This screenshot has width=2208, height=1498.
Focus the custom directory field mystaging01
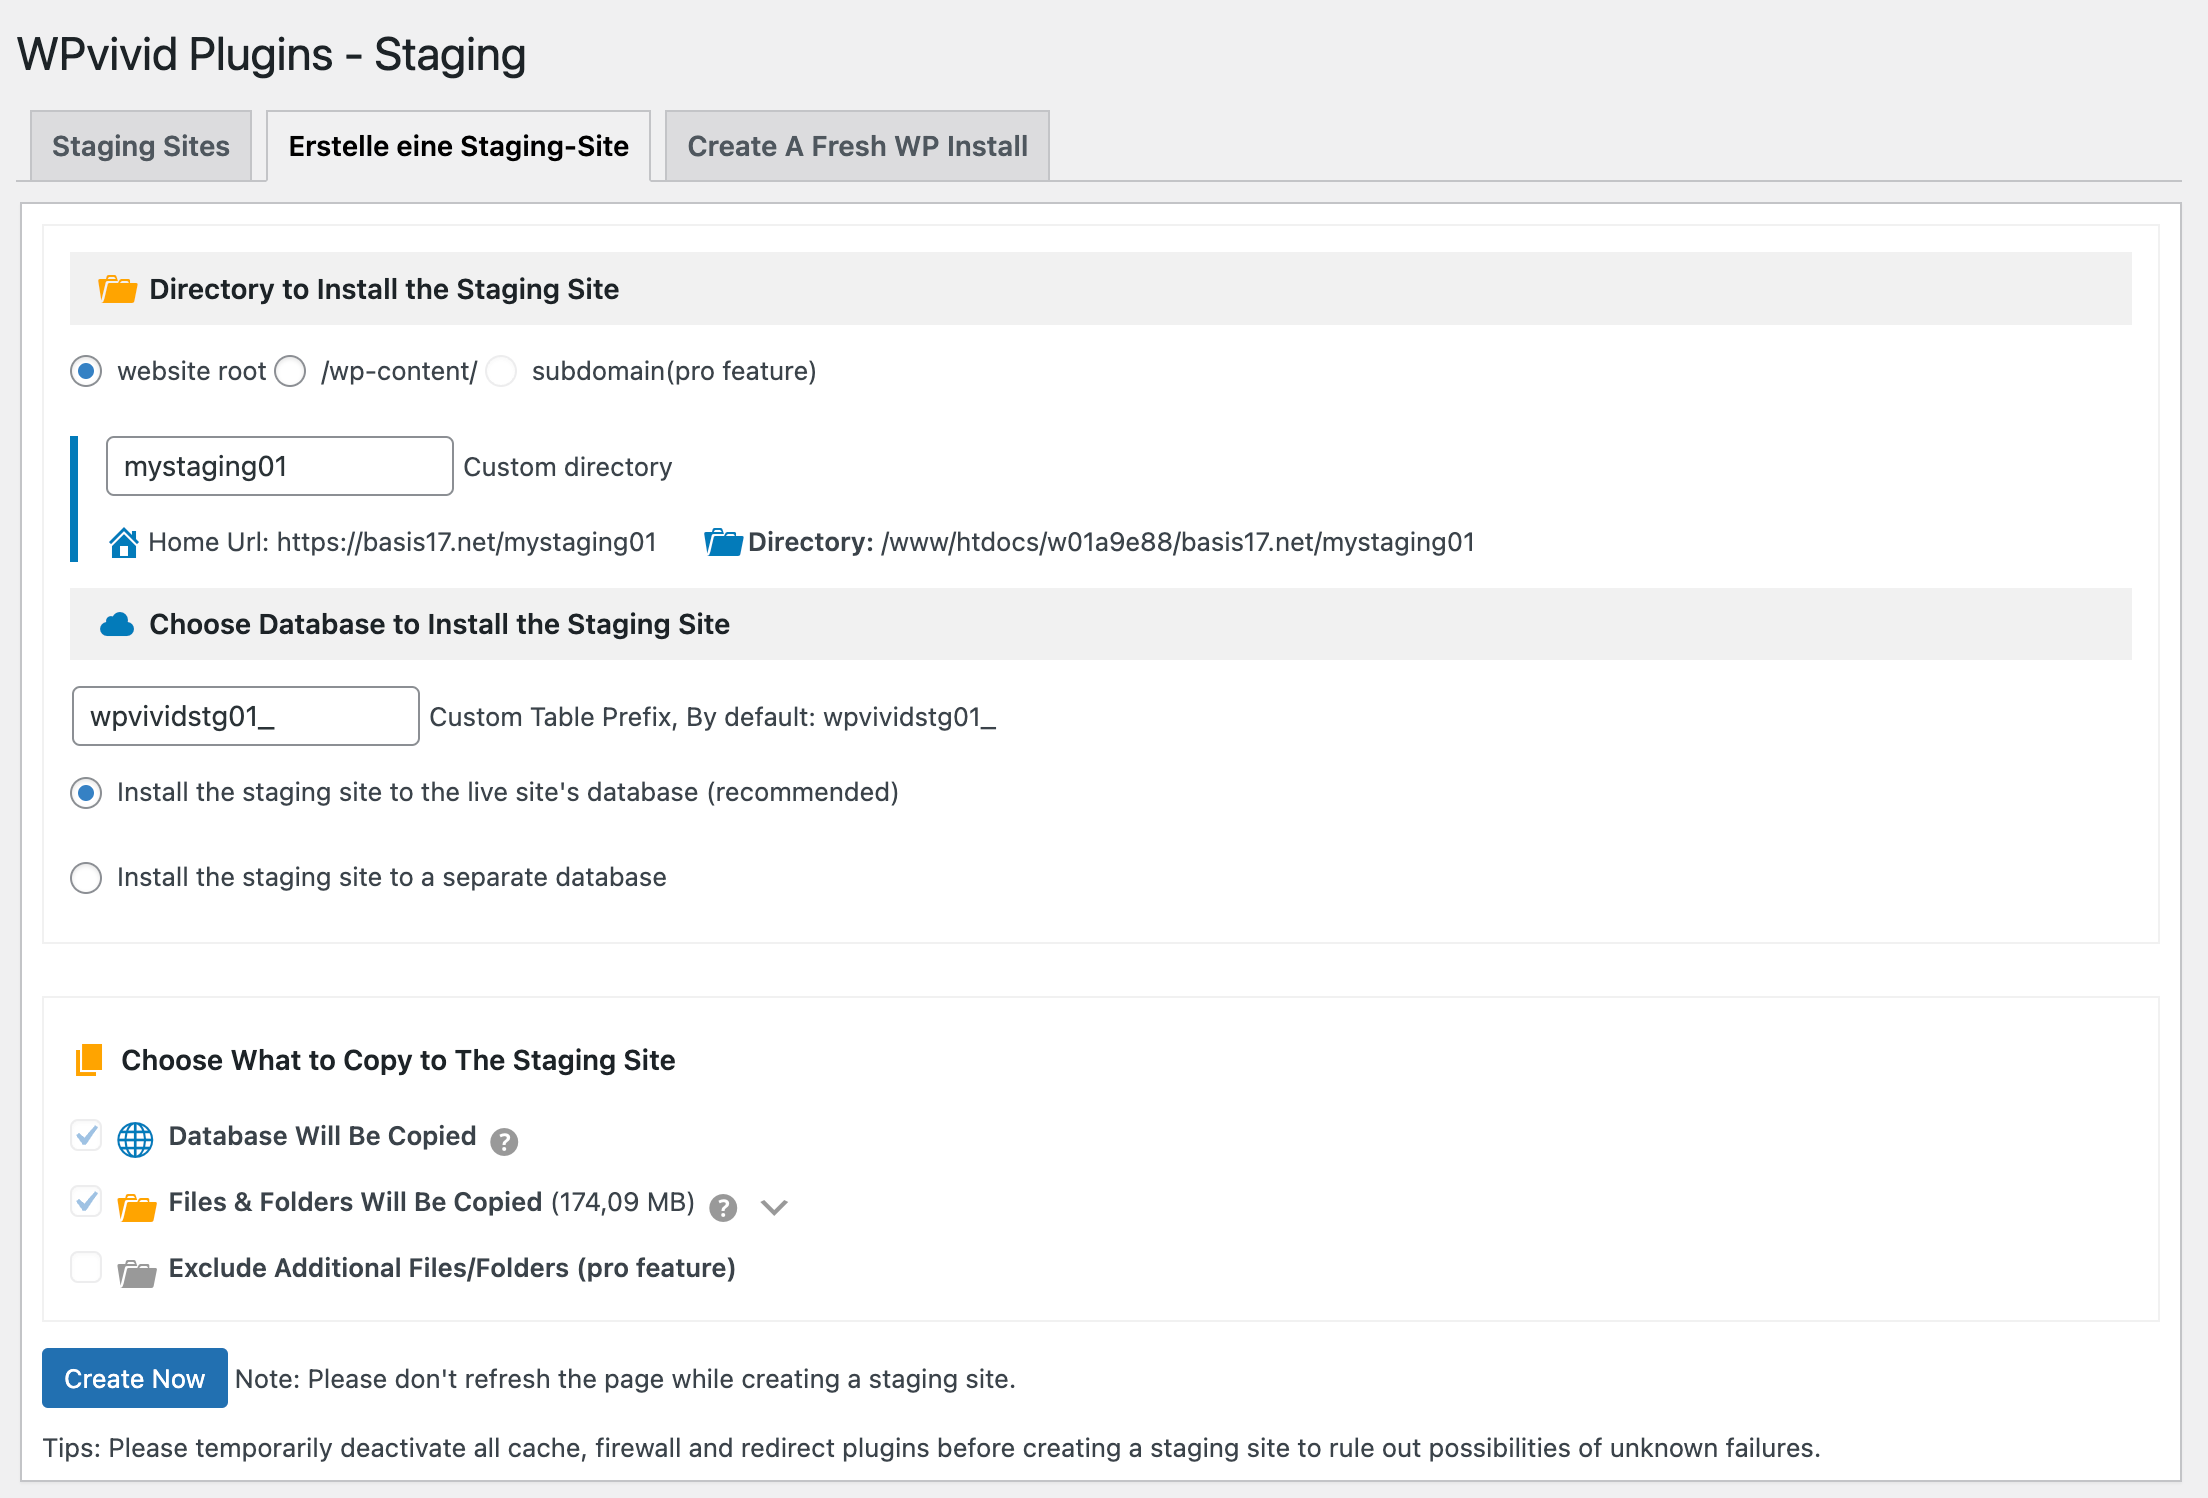pyautogui.click(x=280, y=466)
